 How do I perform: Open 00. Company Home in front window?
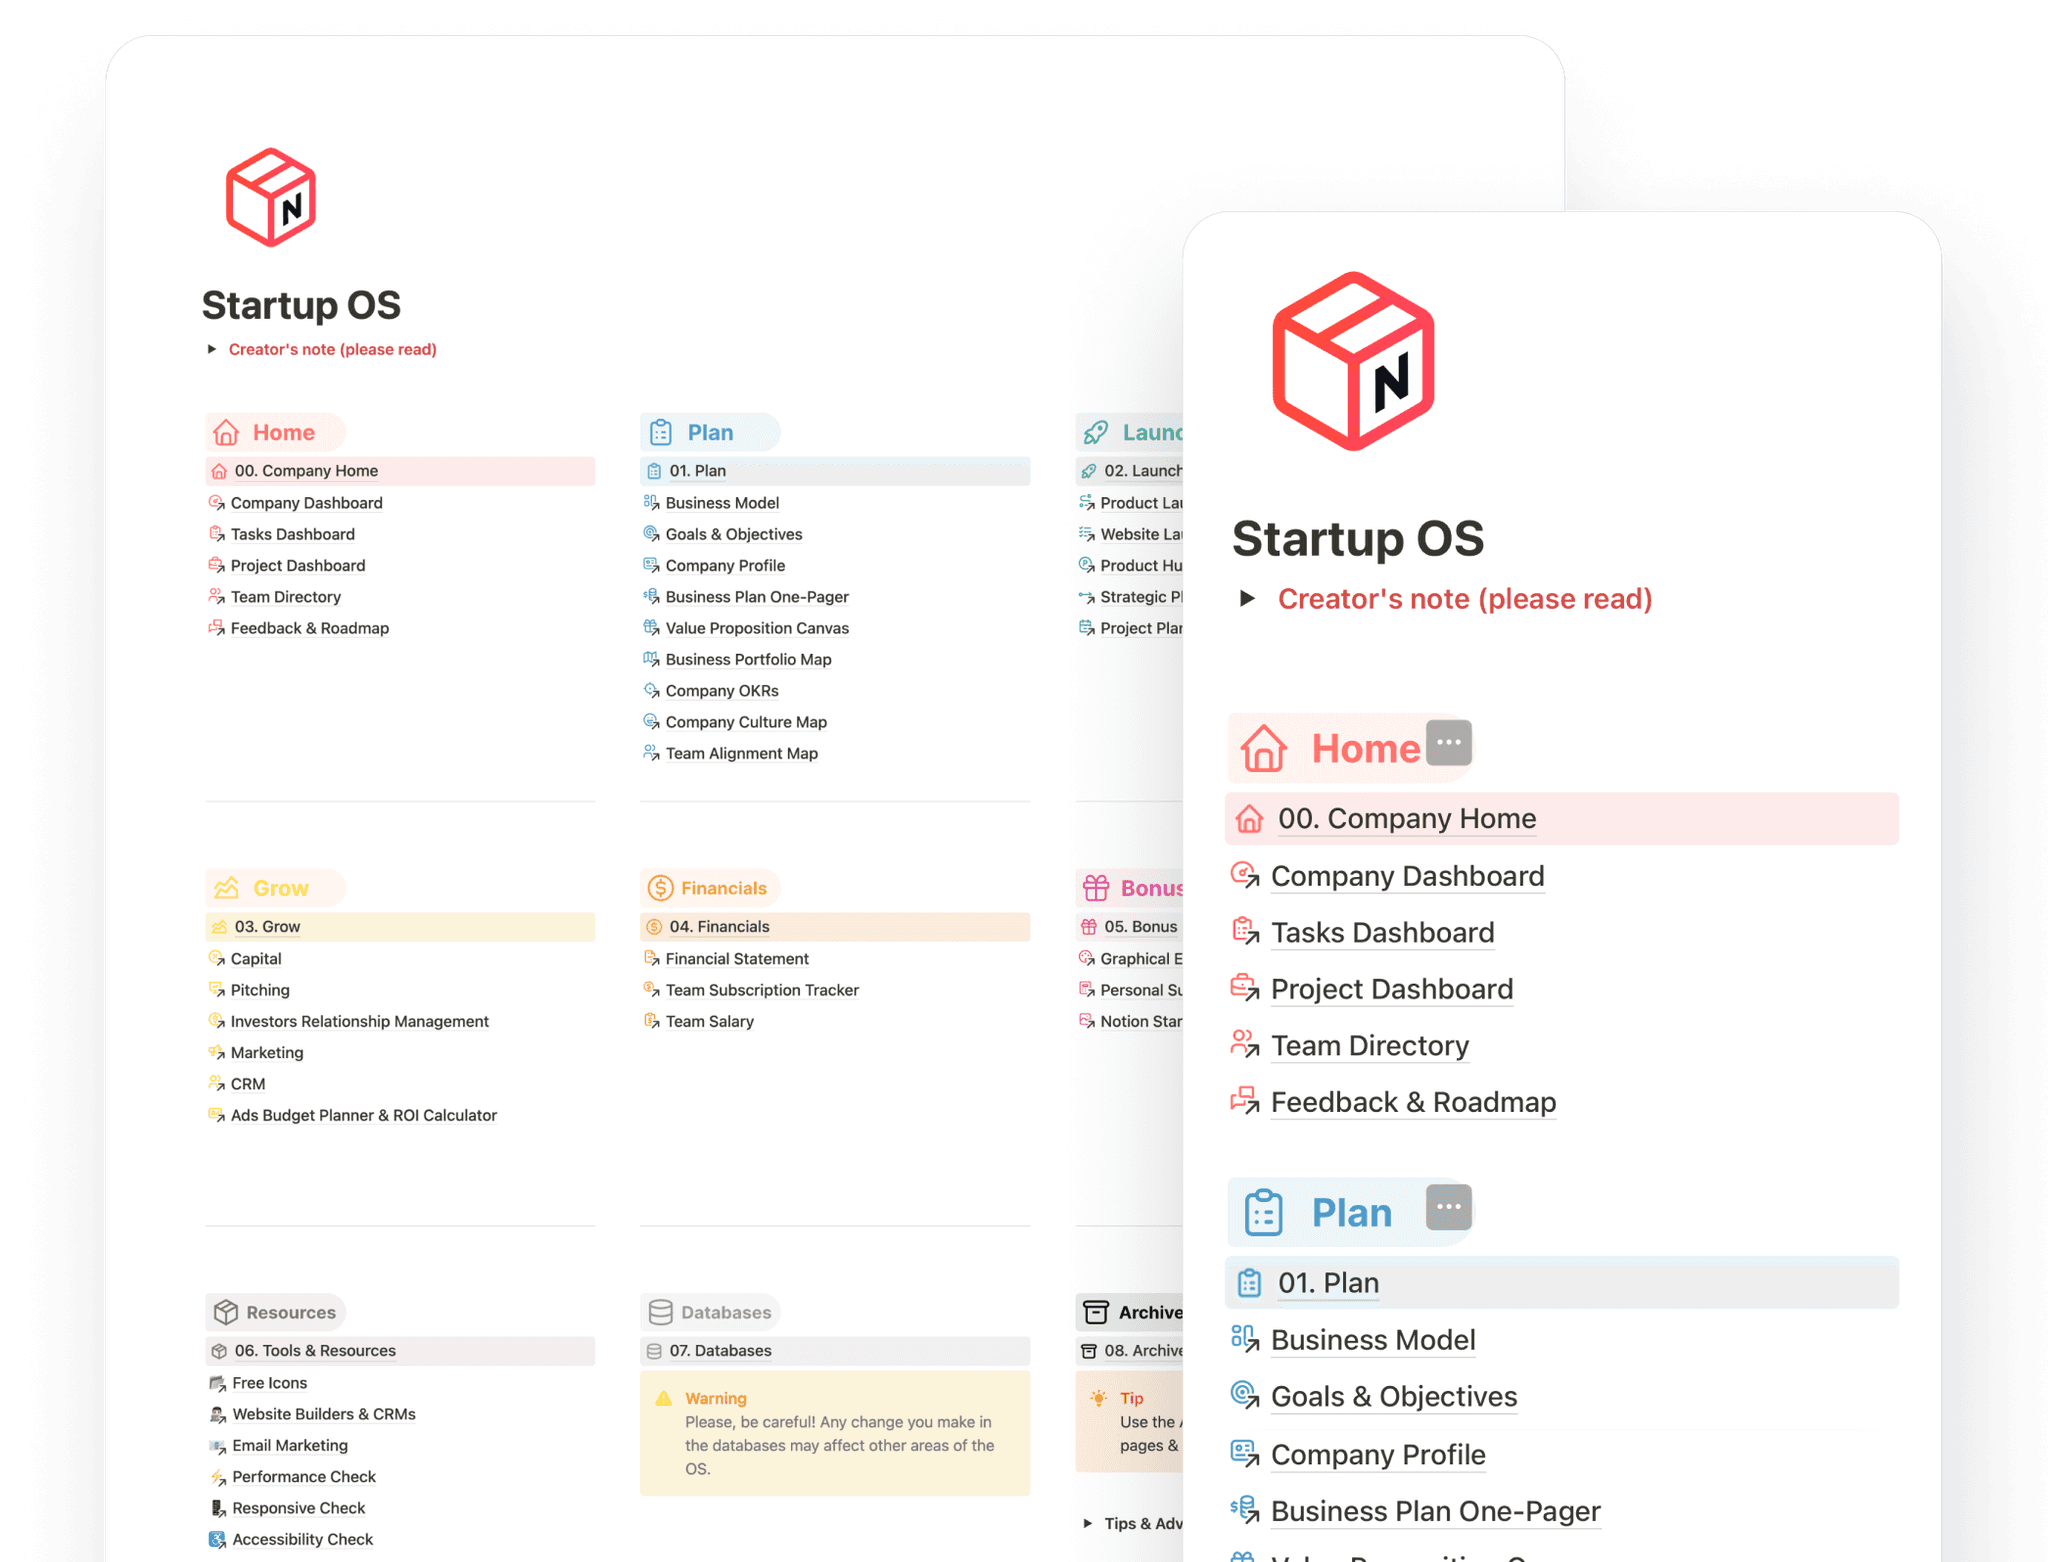tap(1561, 818)
